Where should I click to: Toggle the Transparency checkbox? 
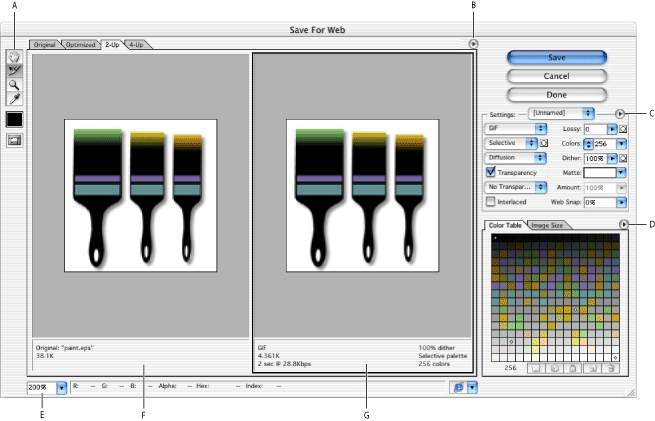(x=490, y=172)
